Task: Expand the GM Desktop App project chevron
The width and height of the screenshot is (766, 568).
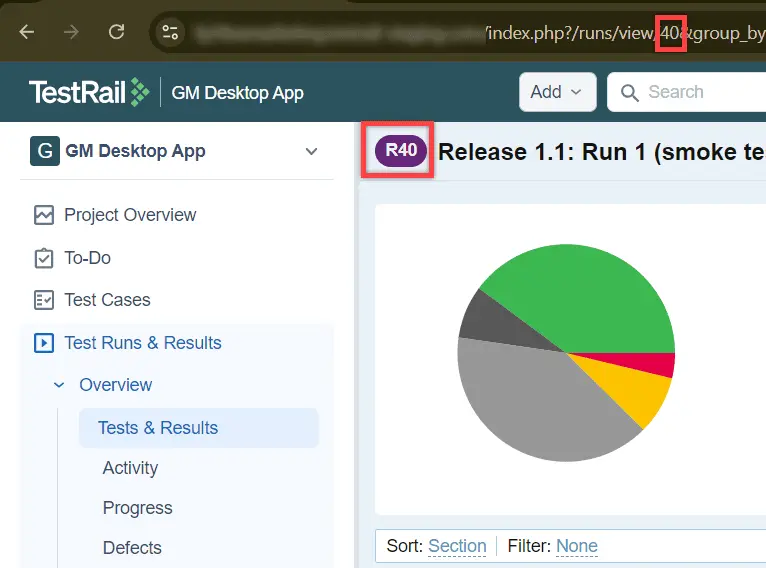Action: (x=312, y=151)
